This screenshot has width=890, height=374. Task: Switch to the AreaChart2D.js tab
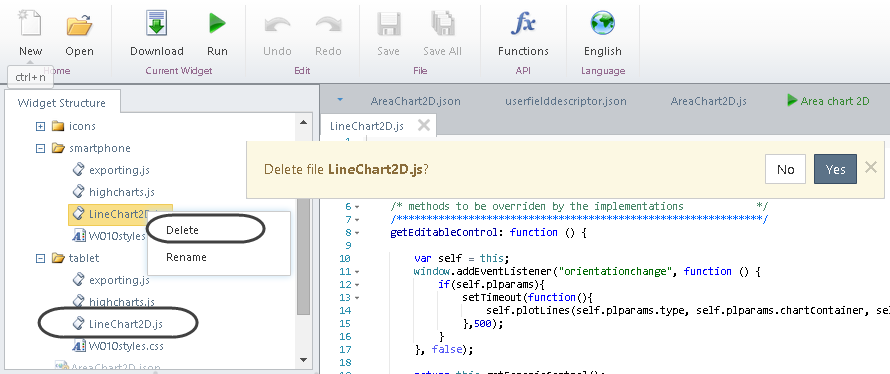708,101
